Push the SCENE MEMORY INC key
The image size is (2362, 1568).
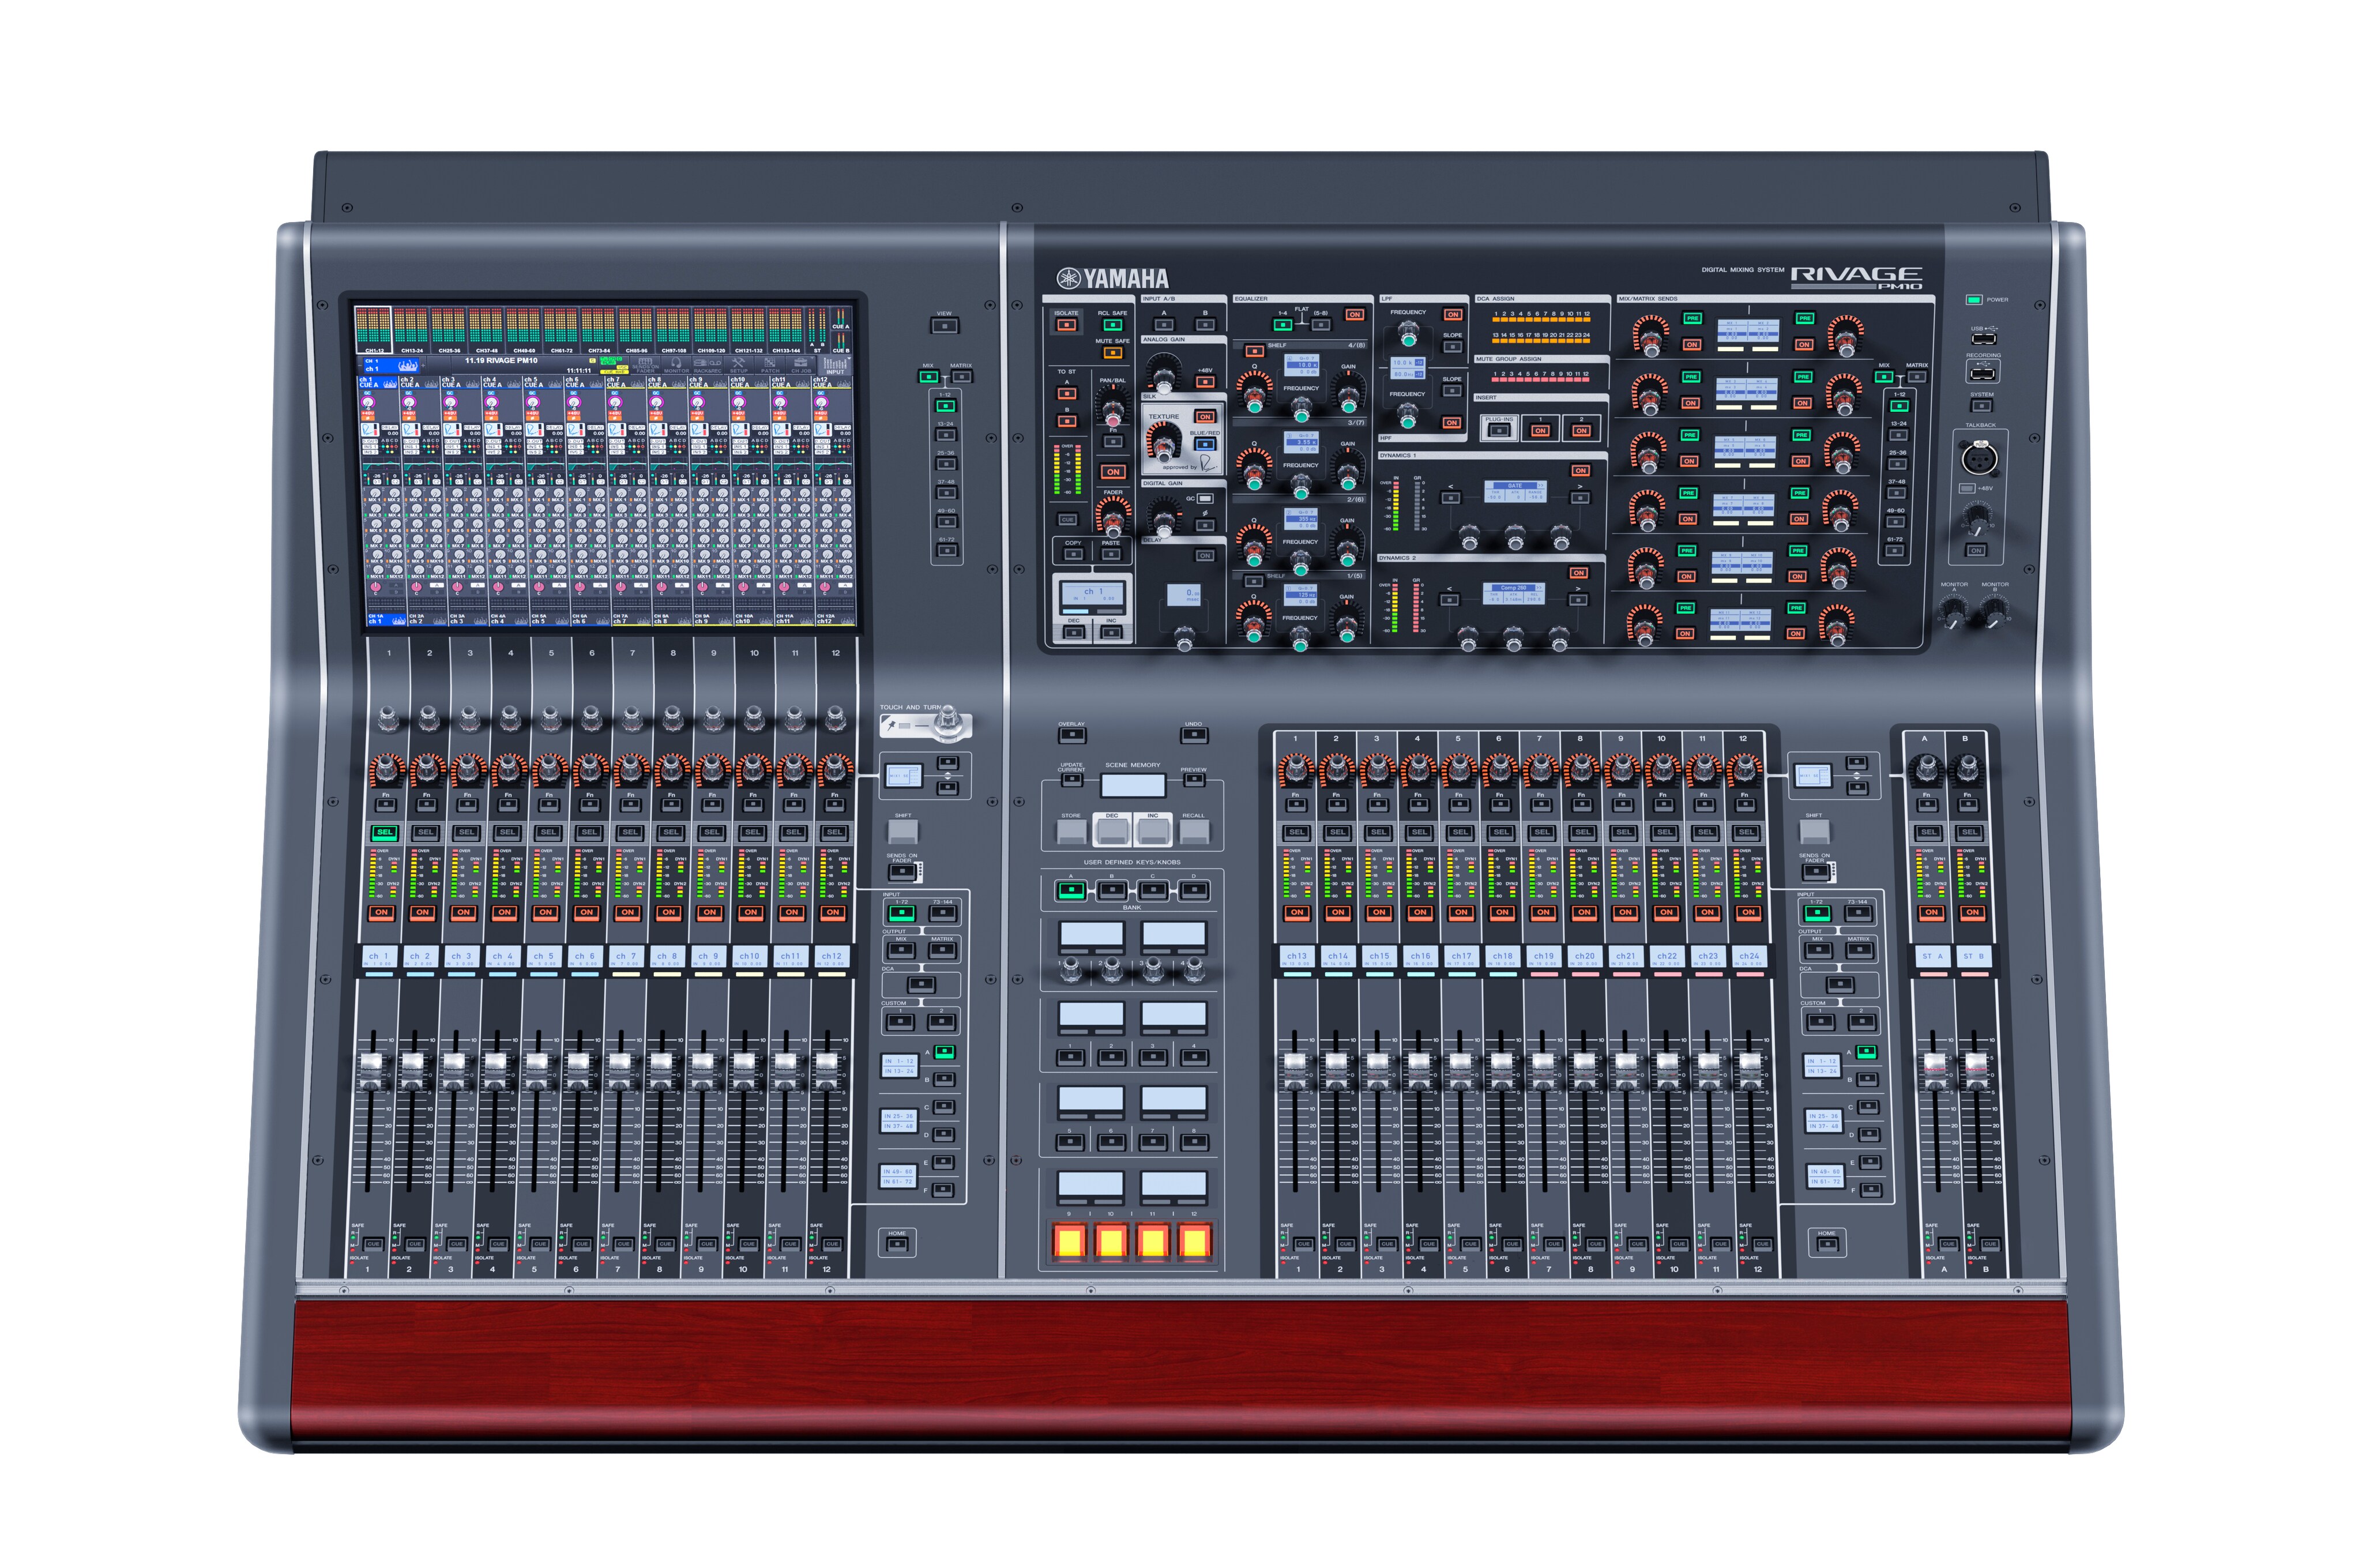pos(1153,832)
